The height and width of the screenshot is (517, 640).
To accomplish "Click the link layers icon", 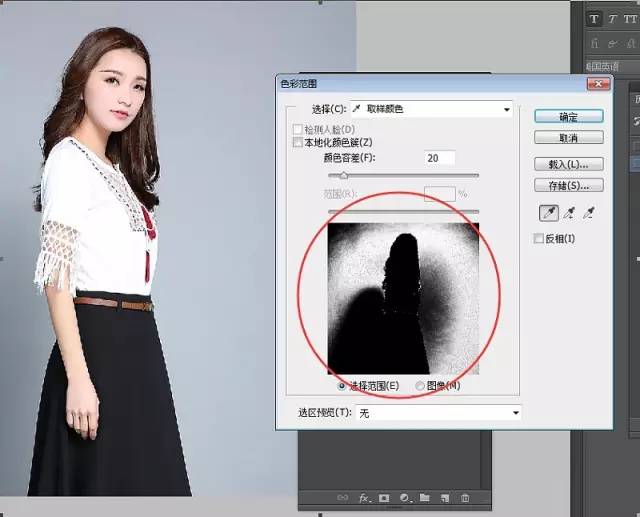I will point(343,497).
